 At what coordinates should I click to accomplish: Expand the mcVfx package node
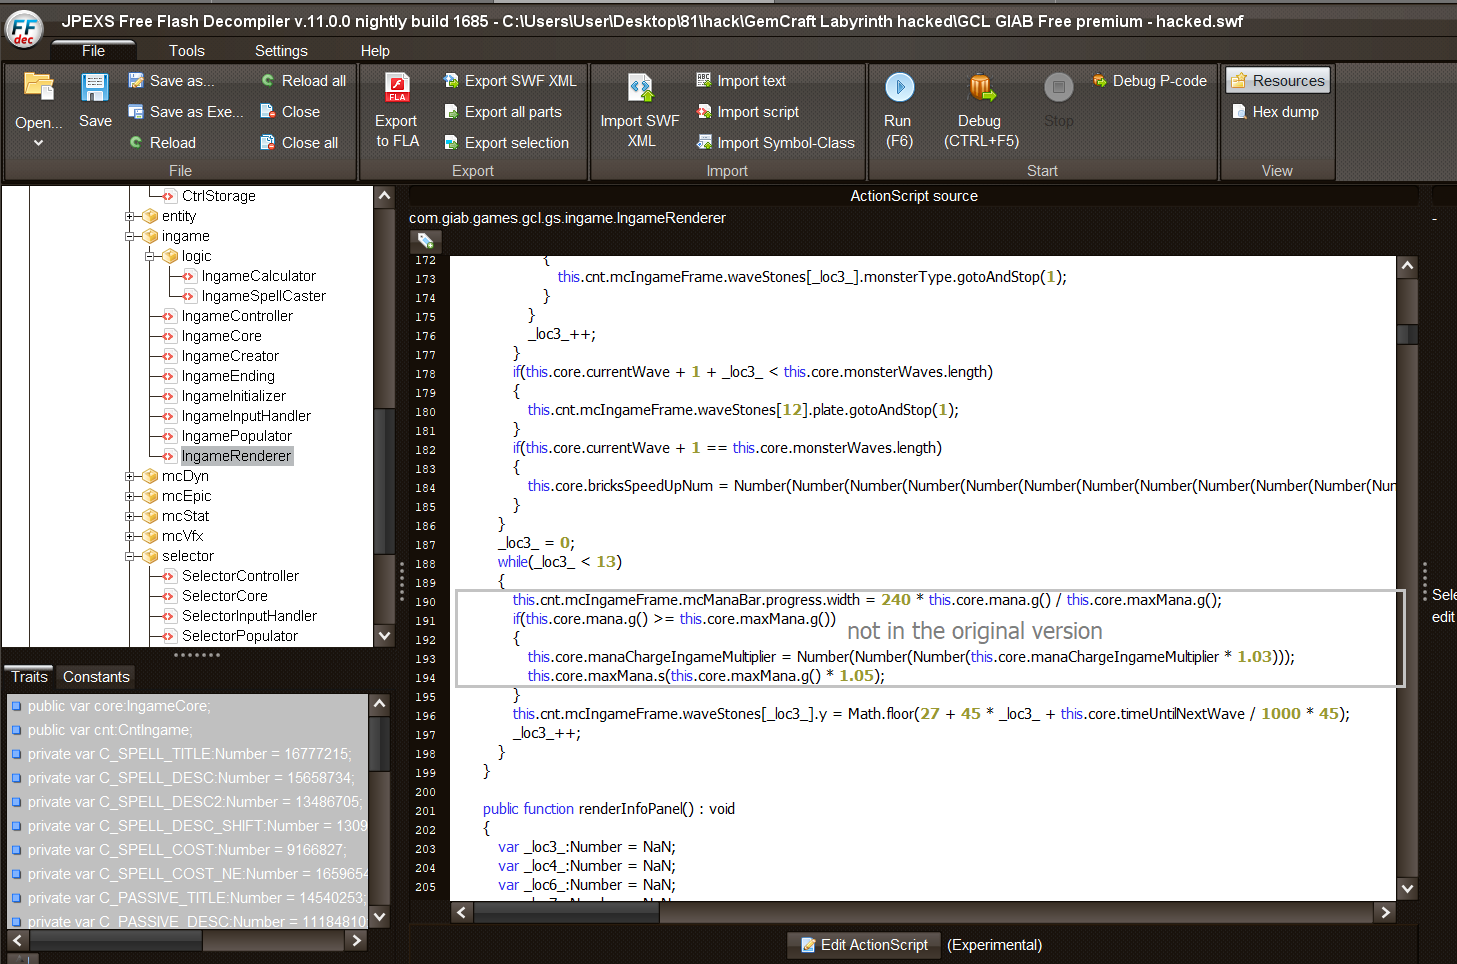point(130,536)
